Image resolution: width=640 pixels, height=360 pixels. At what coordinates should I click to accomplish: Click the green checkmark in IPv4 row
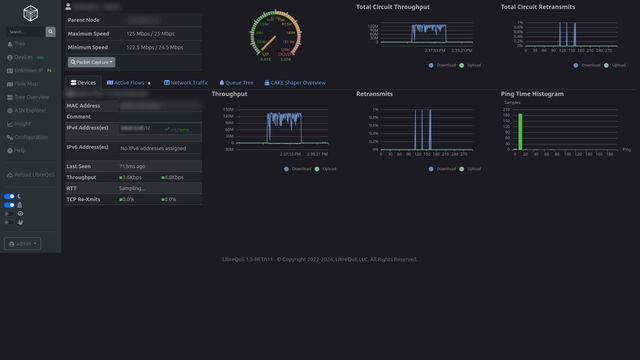[167, 129]
